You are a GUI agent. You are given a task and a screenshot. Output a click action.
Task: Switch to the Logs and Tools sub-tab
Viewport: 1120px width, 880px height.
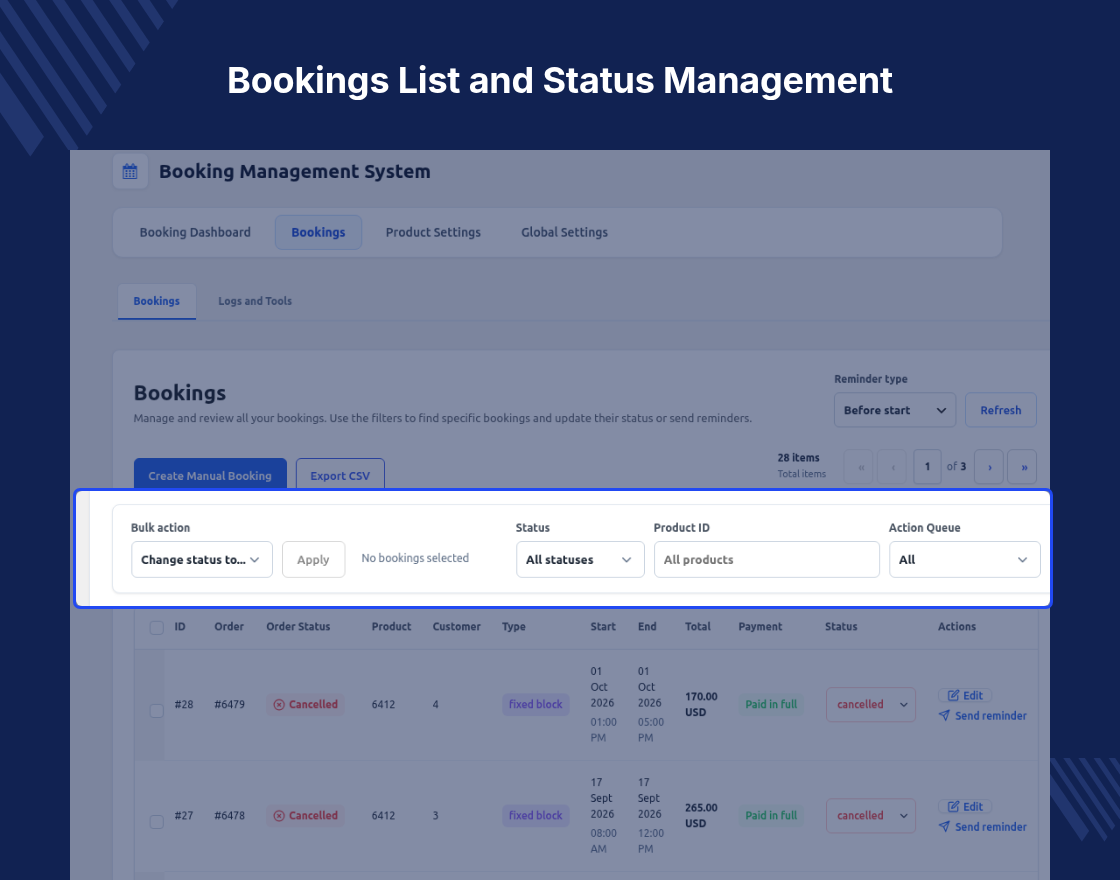point(255,301)
